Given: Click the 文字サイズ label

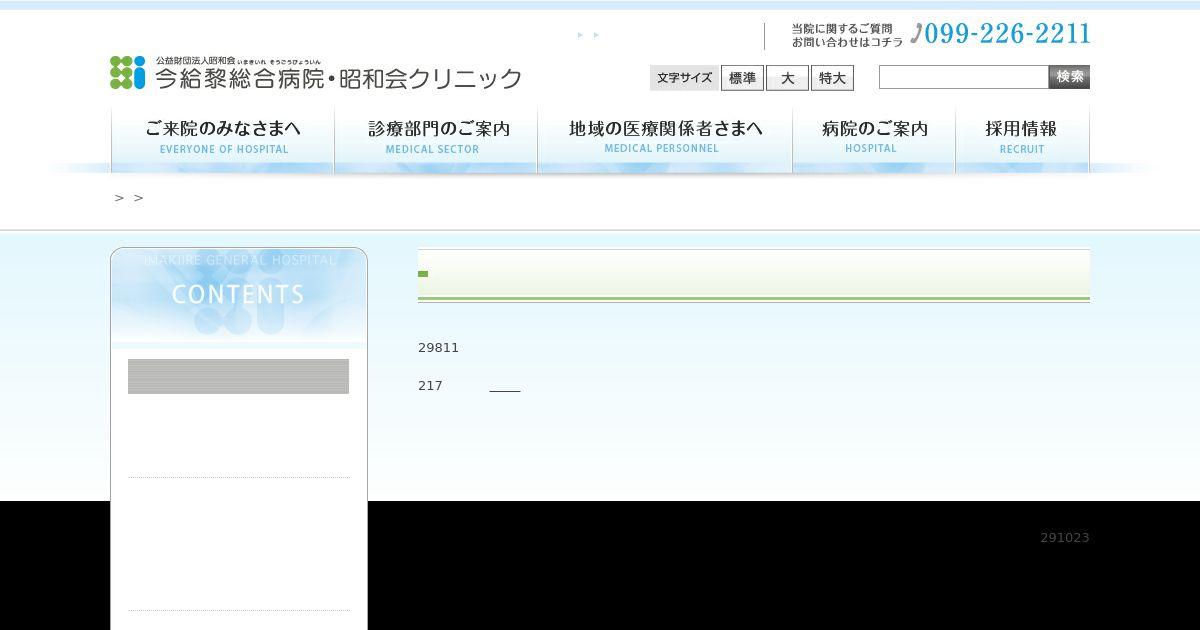Looking at the screenshot, I should (685, 78).
